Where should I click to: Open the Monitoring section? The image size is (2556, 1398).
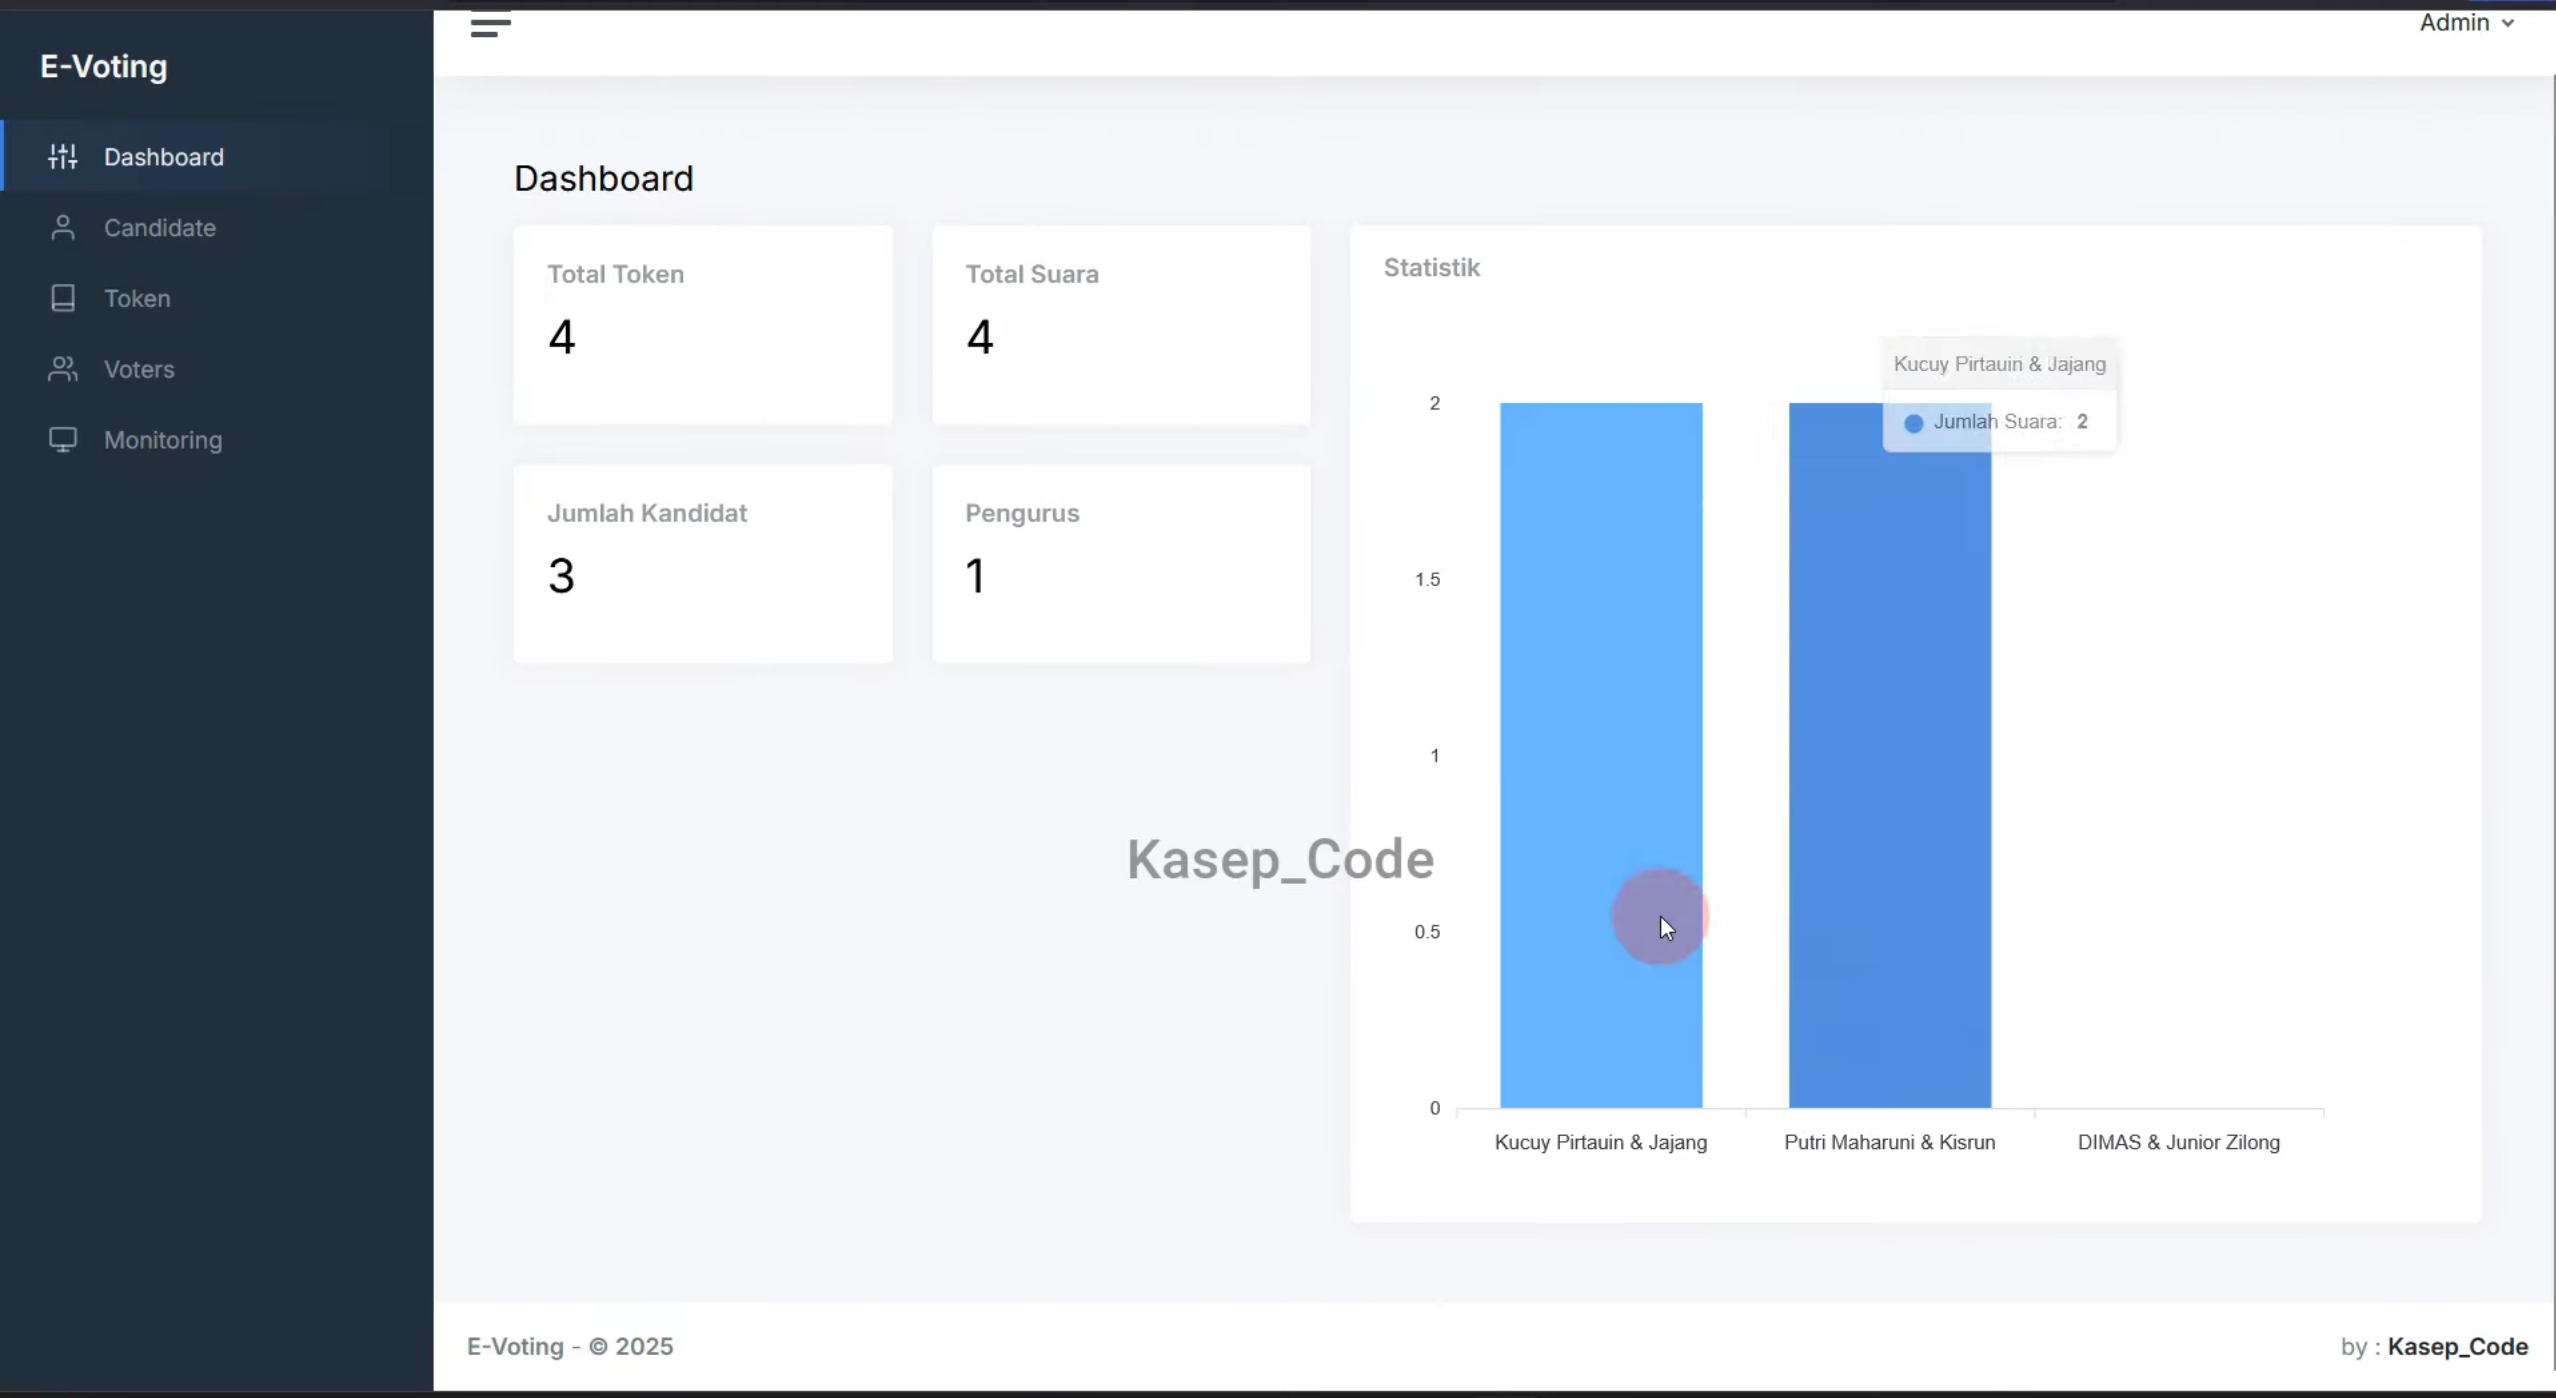click(x=217, y=440)
